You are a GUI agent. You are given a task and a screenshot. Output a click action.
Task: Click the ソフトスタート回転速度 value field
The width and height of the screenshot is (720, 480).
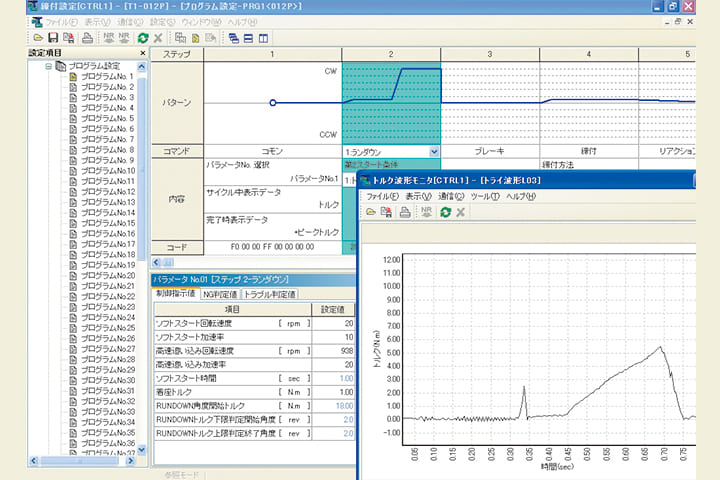pos(333,324)
